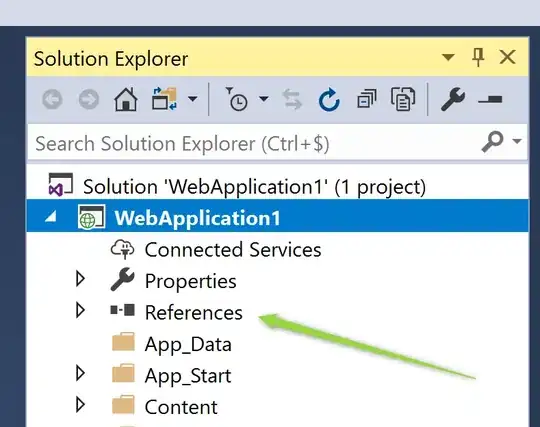Viewport: 540px width, 427px height.
Task: Open the Pending Changes Filter clock icon
Action: tap(237, 99)
